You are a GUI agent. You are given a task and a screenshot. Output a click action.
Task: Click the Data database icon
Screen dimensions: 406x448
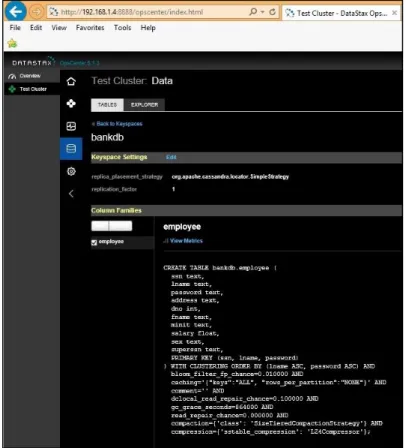71,149
